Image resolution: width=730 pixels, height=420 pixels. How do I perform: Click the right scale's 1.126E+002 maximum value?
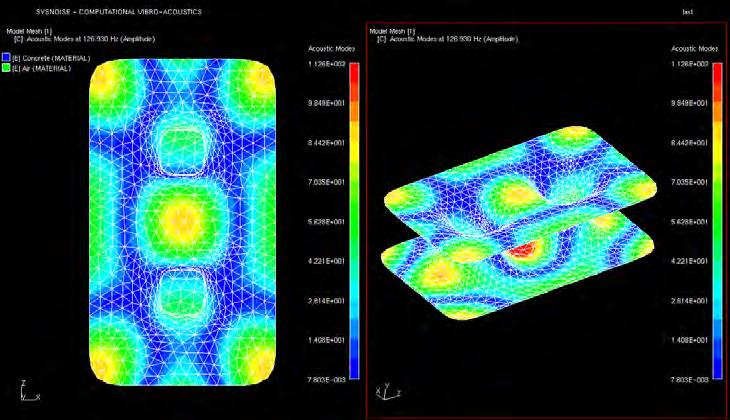point(689,64)
